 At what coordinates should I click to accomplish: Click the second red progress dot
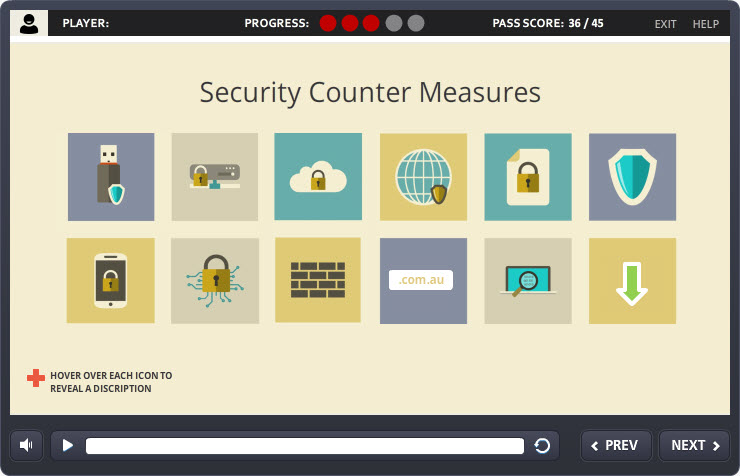(350, 23)
